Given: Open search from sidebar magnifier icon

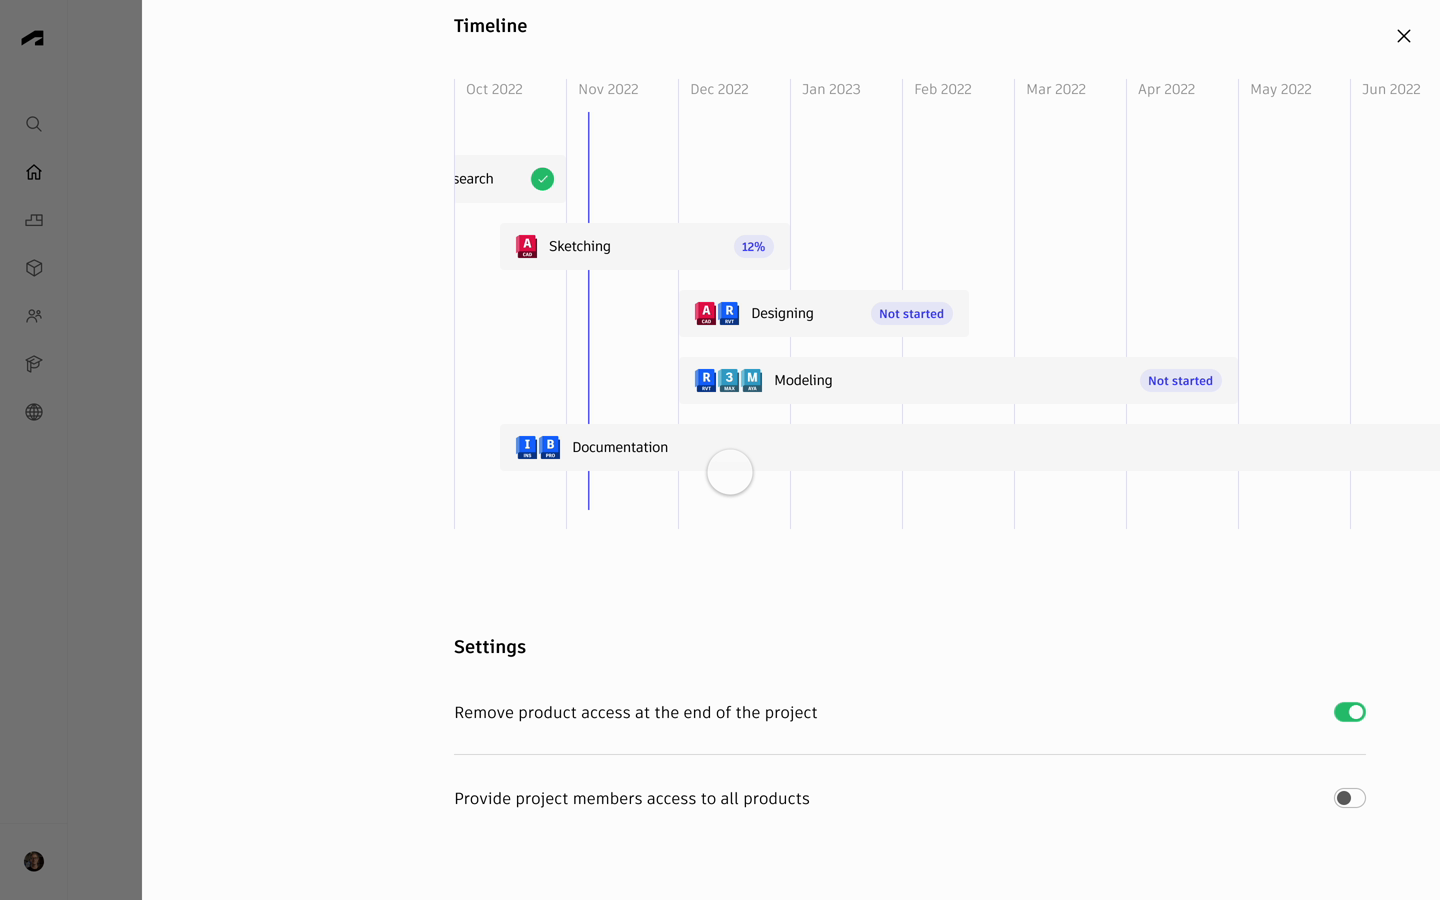Looking at the screenshot, I should click(x=34, y=124).
